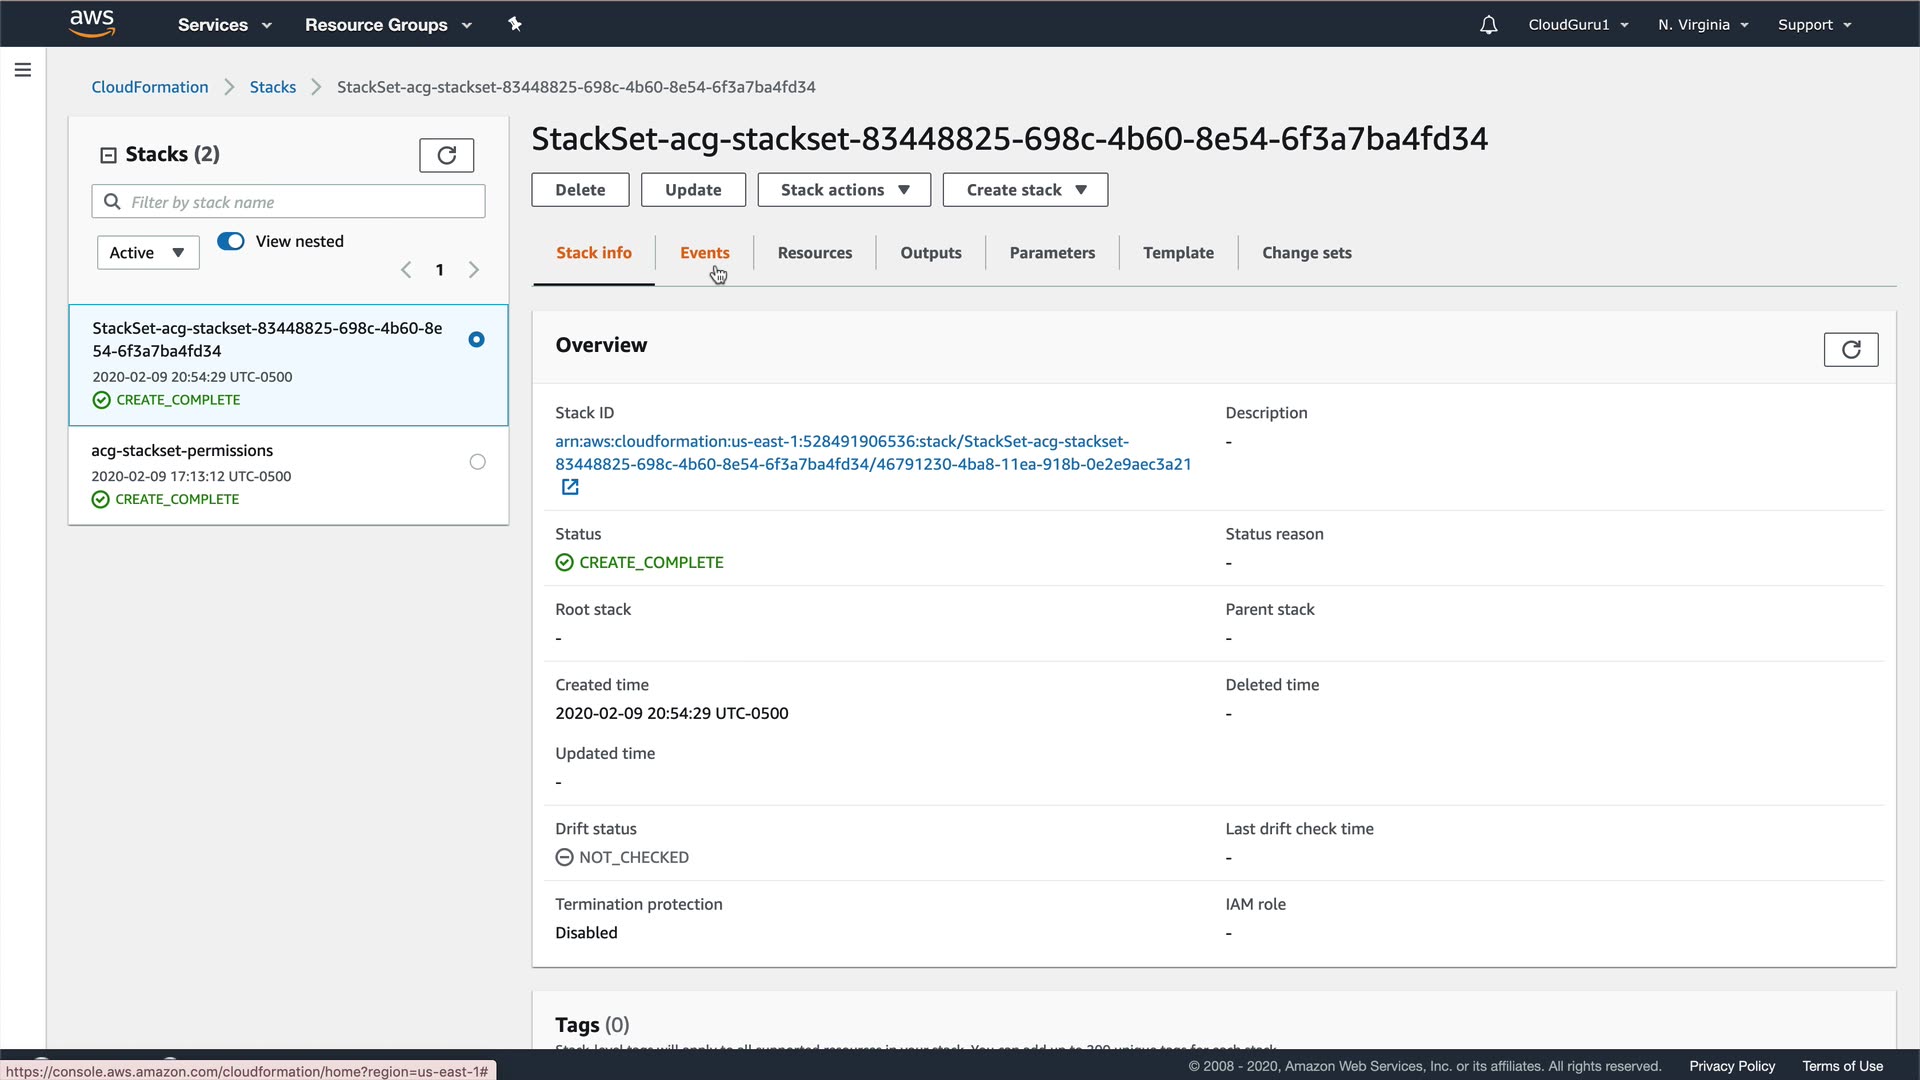The image size is (1920, 1080).
Task: Open the Template tab
Action: click(x=1178, y=253)
